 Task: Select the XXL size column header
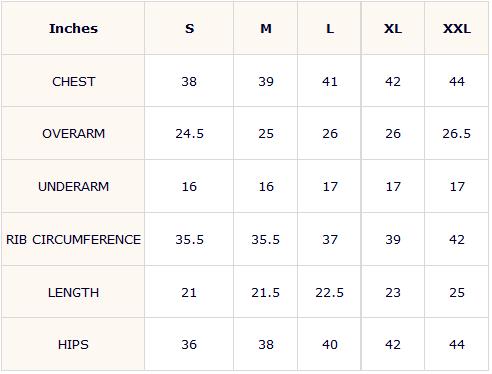(457, 28)
